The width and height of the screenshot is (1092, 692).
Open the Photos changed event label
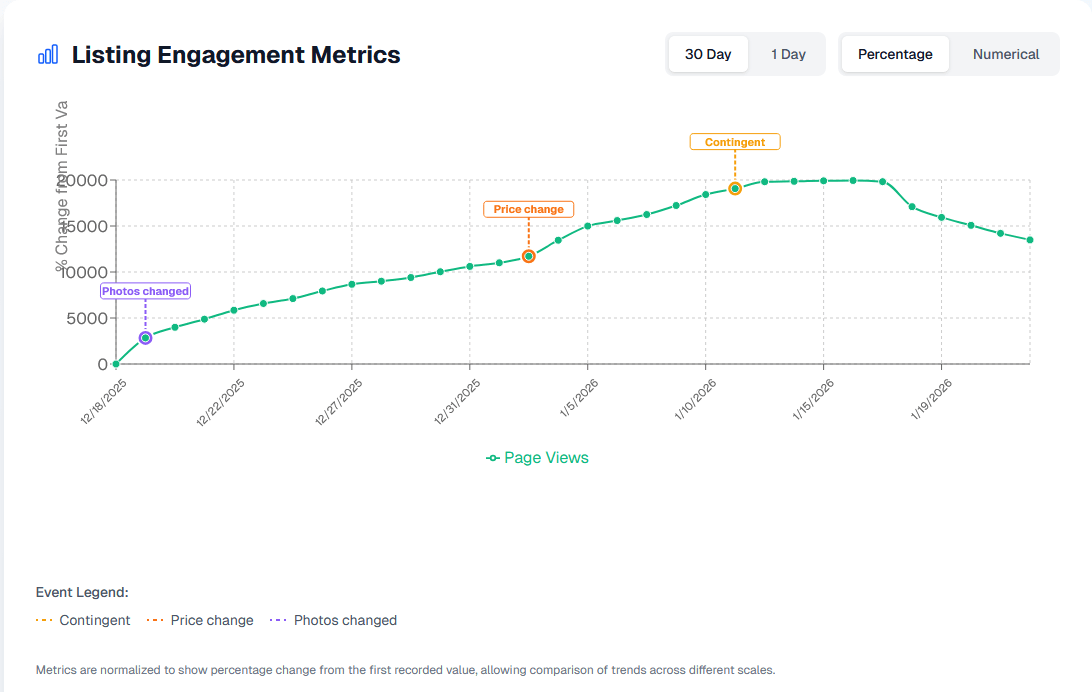point(145,291)
